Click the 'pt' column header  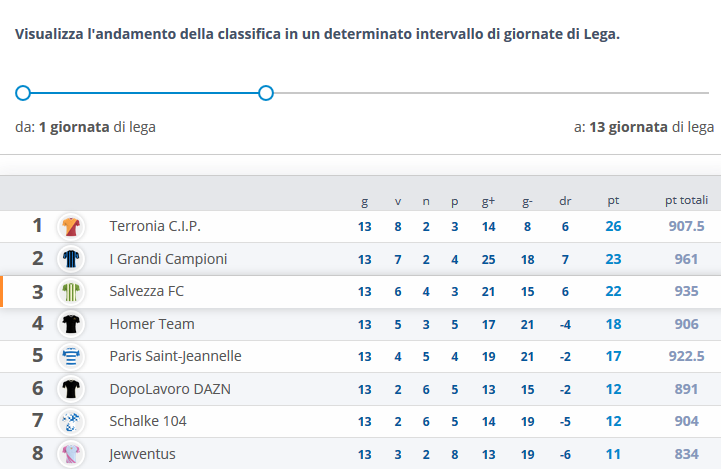click(613, 201)
